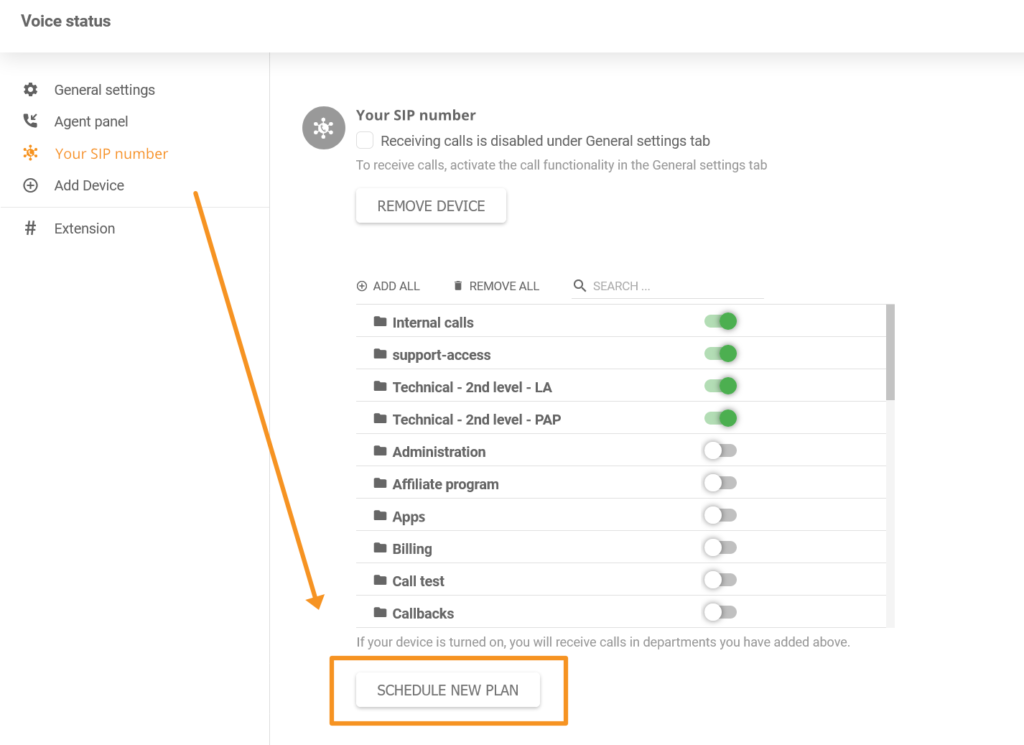Click the search magnifier icon
Image resolution: width=1024 pixels, height=745 pixels.
point(580,286)
